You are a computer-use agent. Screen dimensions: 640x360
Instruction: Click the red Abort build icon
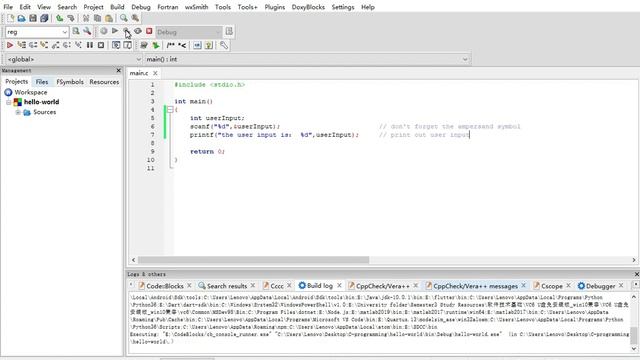point(149,31)
